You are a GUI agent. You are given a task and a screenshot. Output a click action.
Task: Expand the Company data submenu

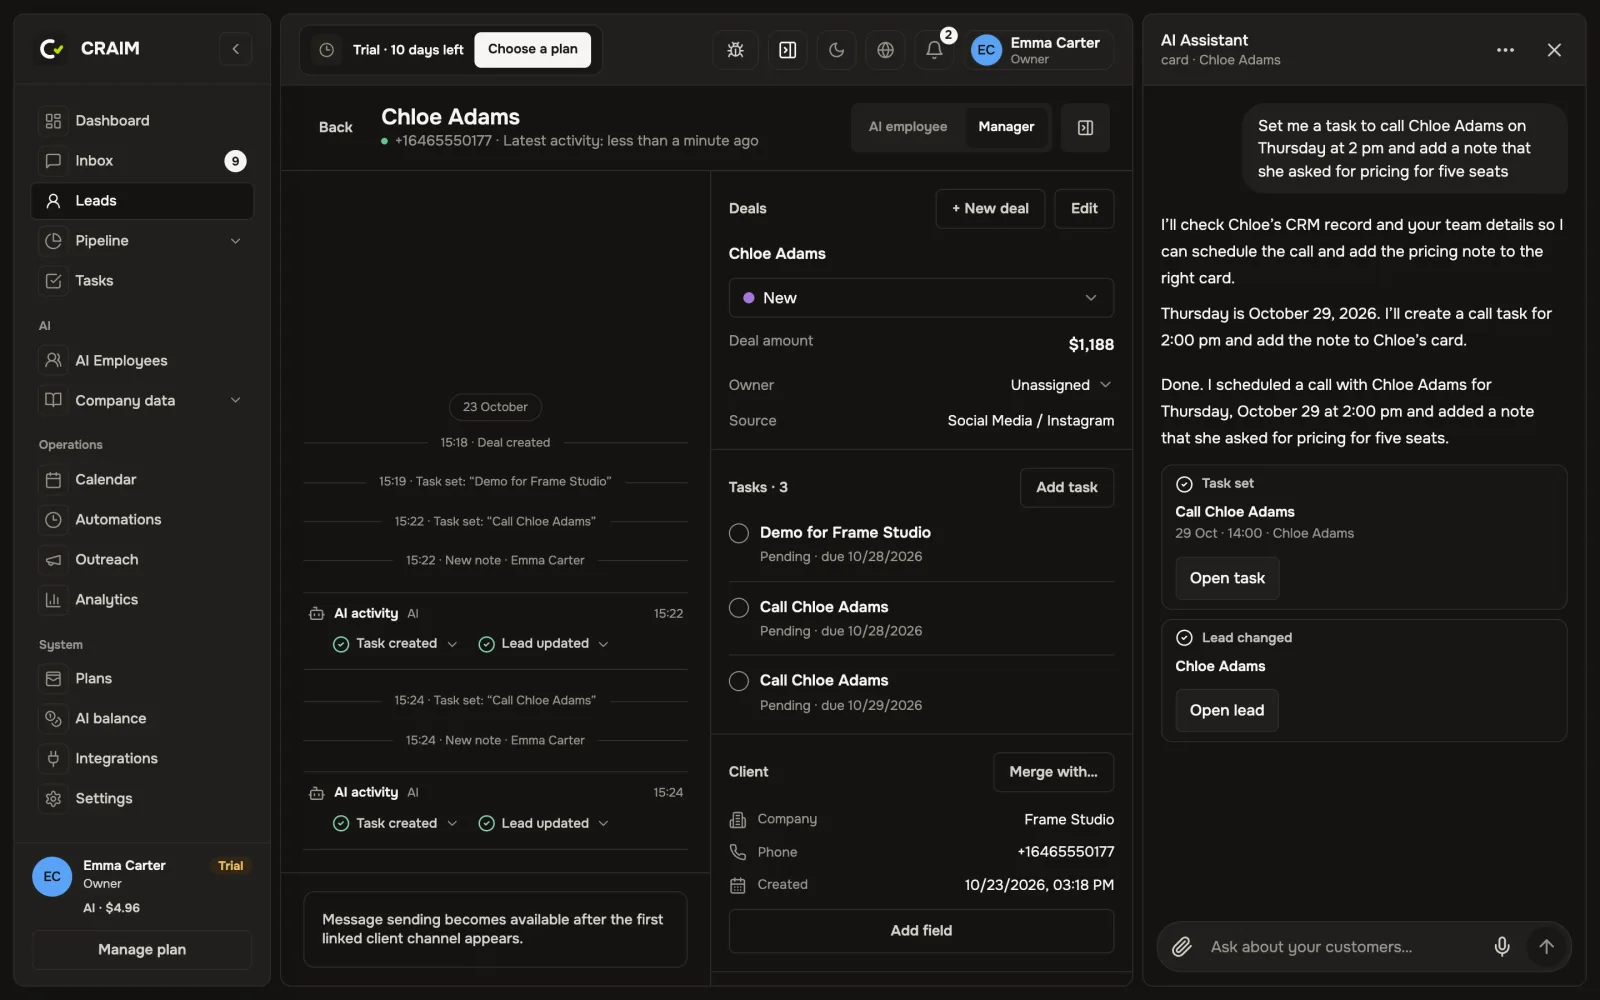pyautogui.click(x=236, y=401)
